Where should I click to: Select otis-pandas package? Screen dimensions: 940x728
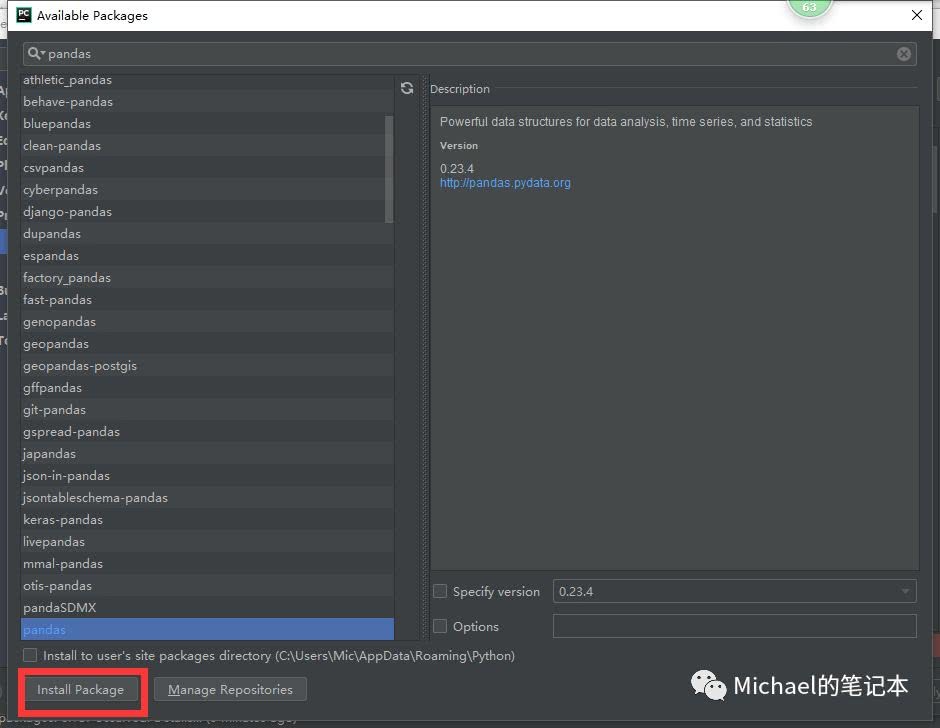tap(207, 585)
